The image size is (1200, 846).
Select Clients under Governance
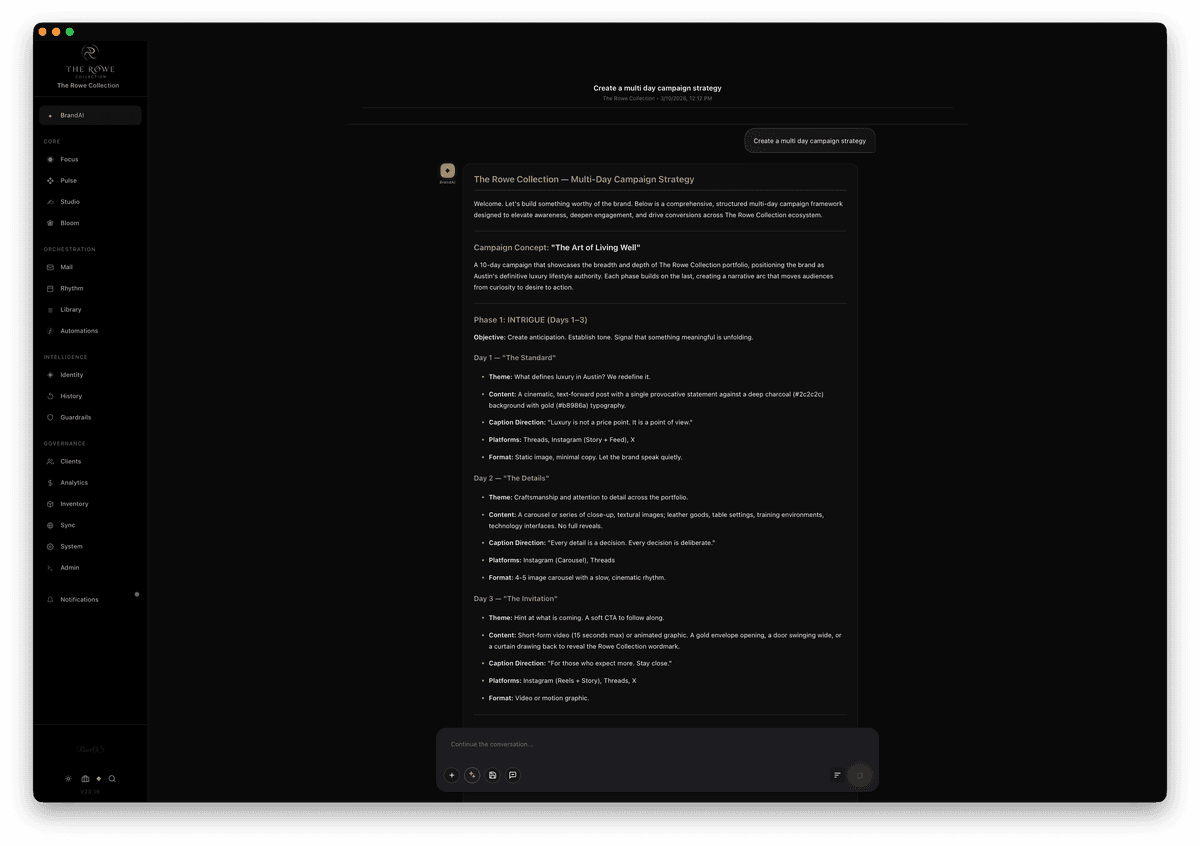click(68, 461)
